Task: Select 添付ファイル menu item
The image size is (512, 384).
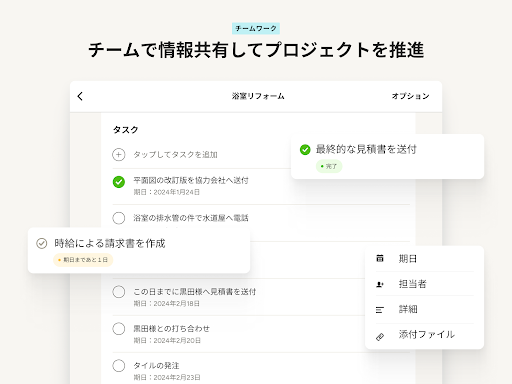Action: 424,335
